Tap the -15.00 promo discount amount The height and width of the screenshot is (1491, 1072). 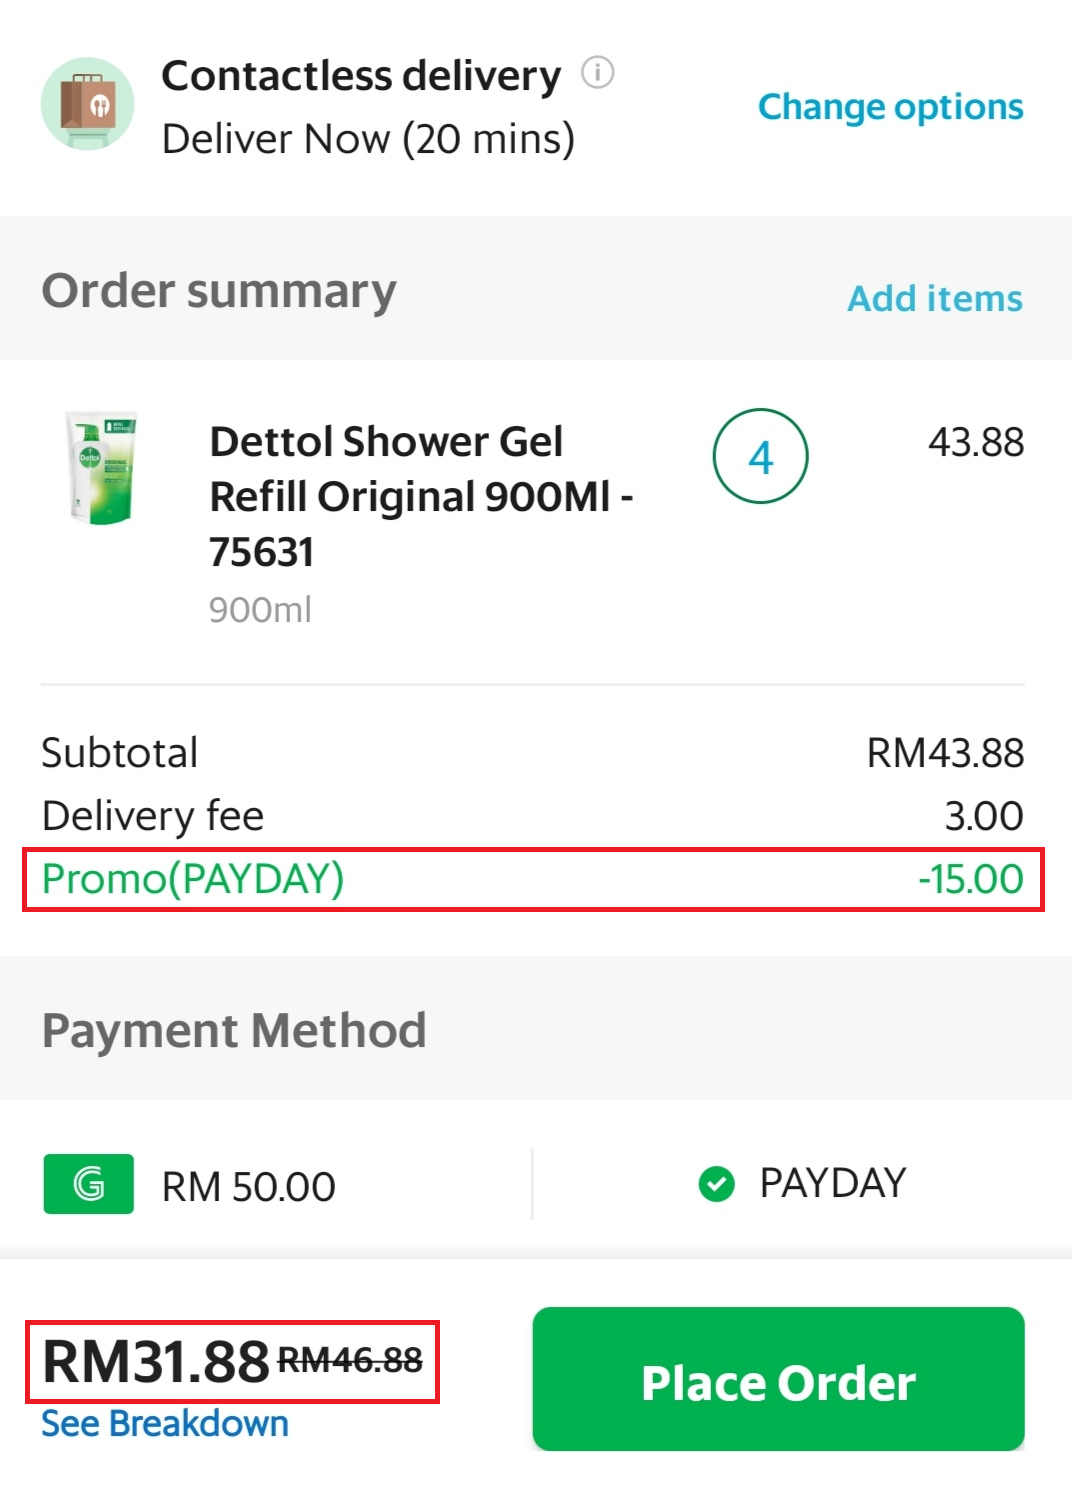[970, 879]
